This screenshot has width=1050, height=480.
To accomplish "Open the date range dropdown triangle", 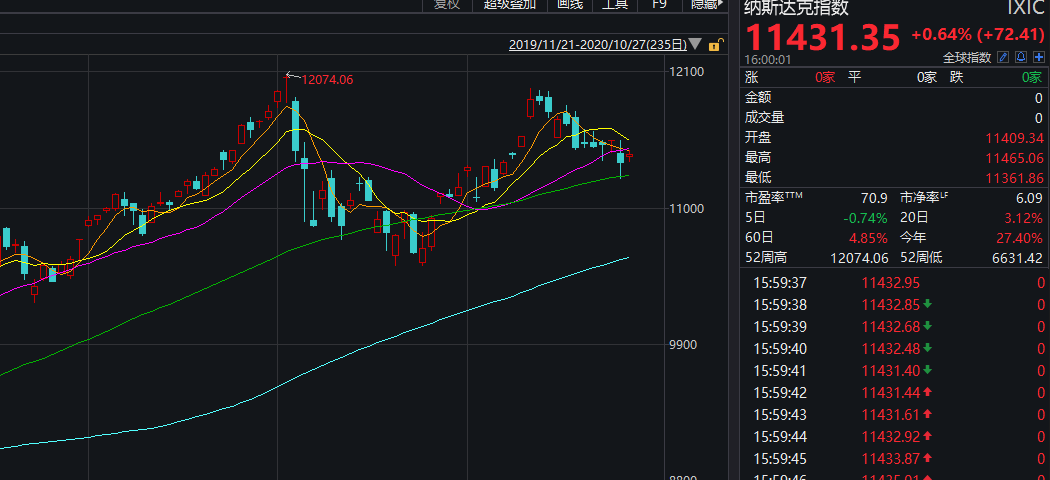I will [x=696, y=45].
